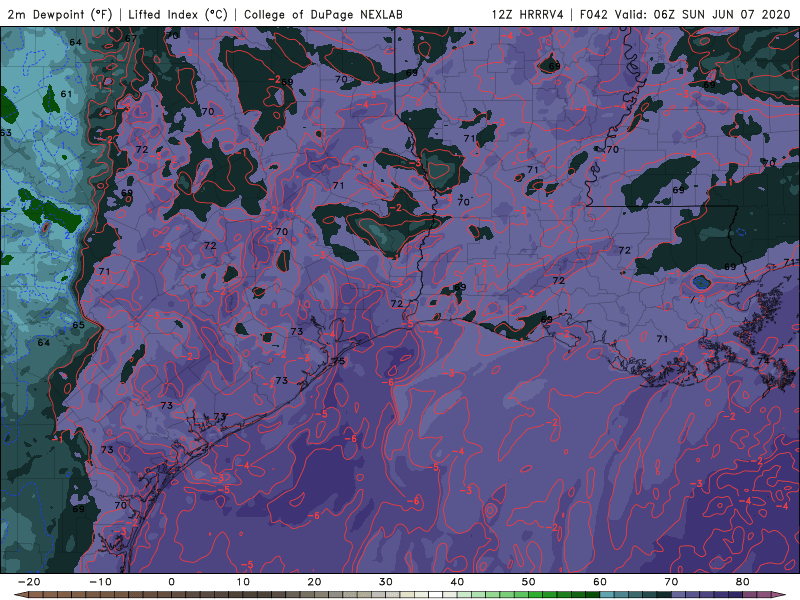The image size is (800, 600).
Task: Click the "63" dewpoint value at left edge
Action: pyautogui.click(x=6, y=133)
